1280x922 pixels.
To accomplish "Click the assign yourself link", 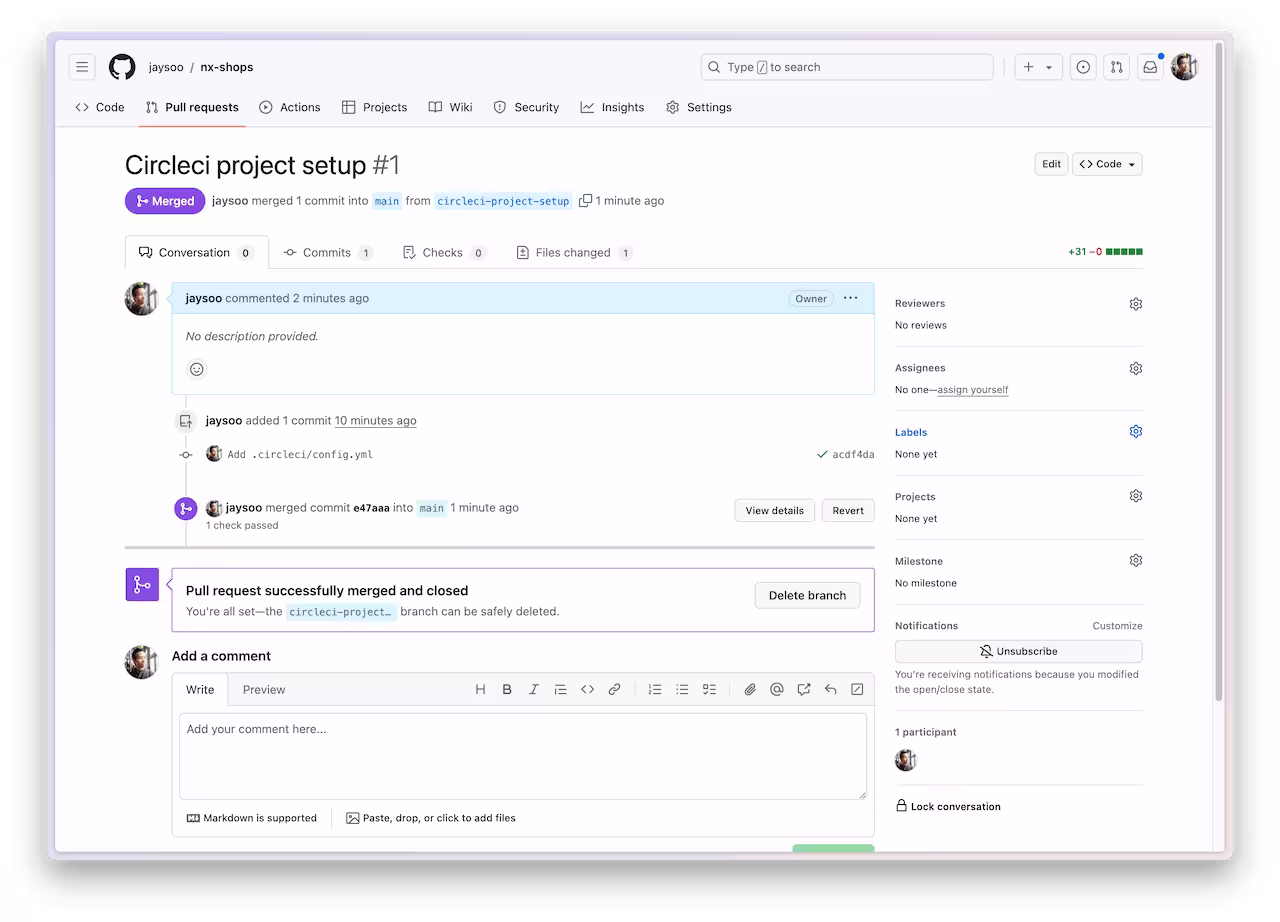I will [x=972, y=390].
